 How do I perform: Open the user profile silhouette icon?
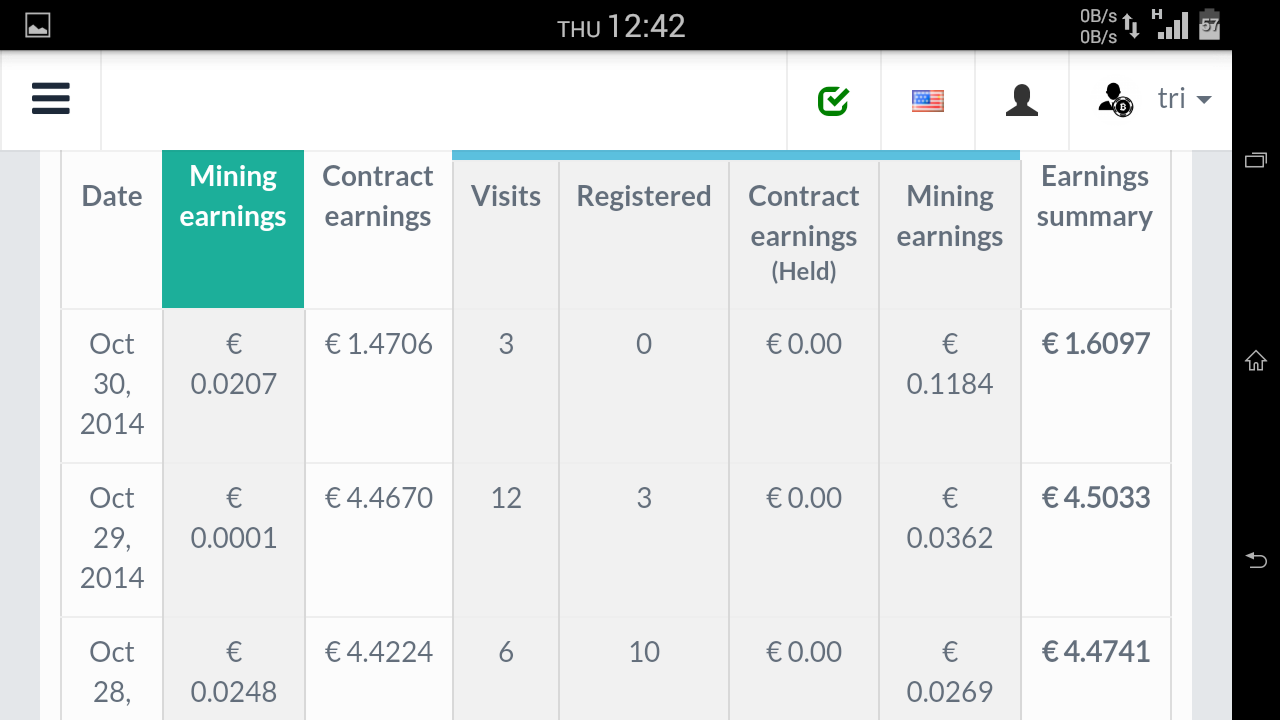tap(1021, 100)
